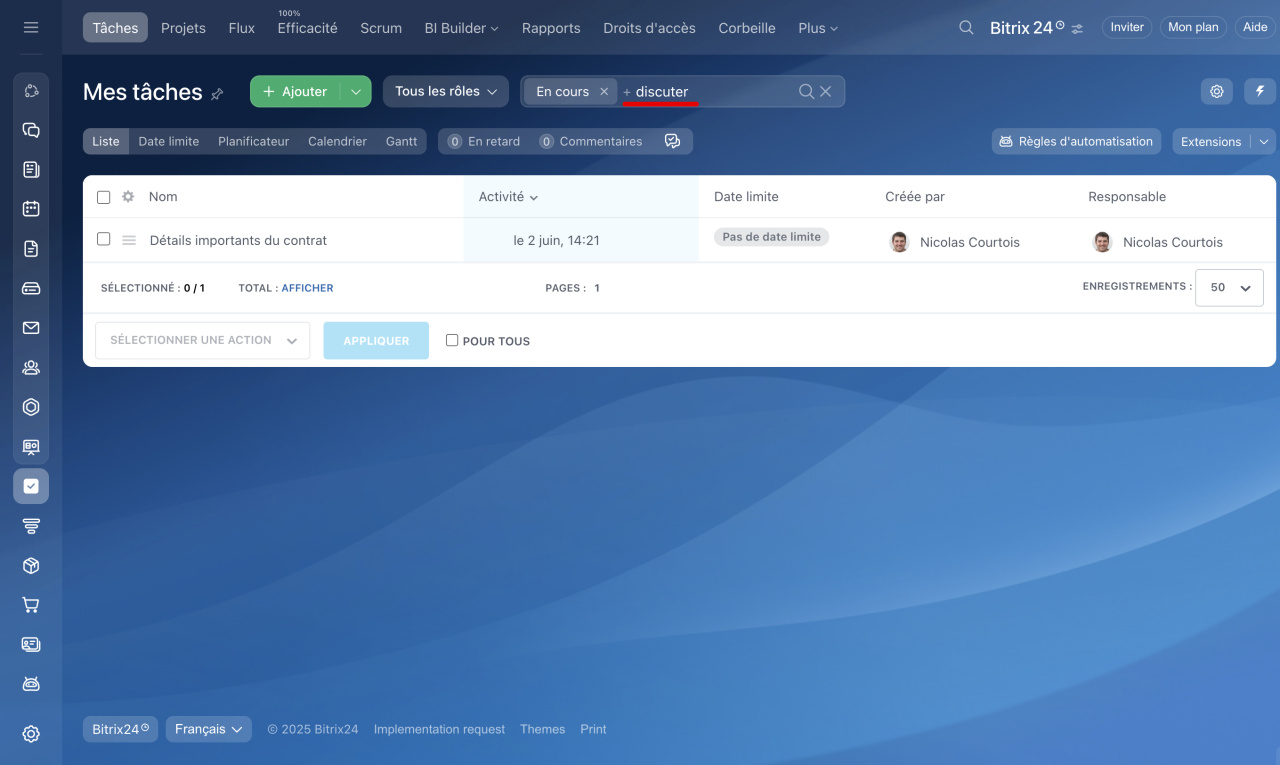
Task: Click the mark comments read icon
Action: pyautogui.click(x=673, y=141)
